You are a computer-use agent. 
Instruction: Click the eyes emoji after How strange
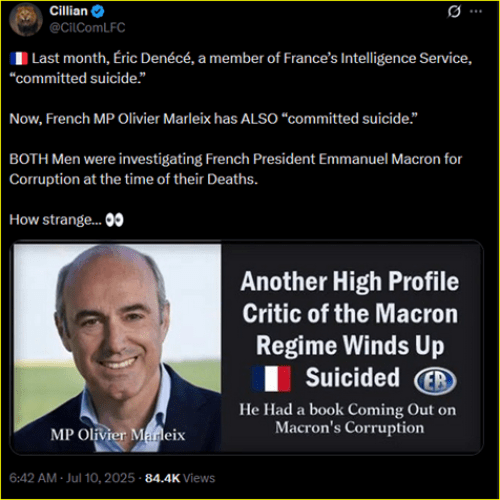114,220
